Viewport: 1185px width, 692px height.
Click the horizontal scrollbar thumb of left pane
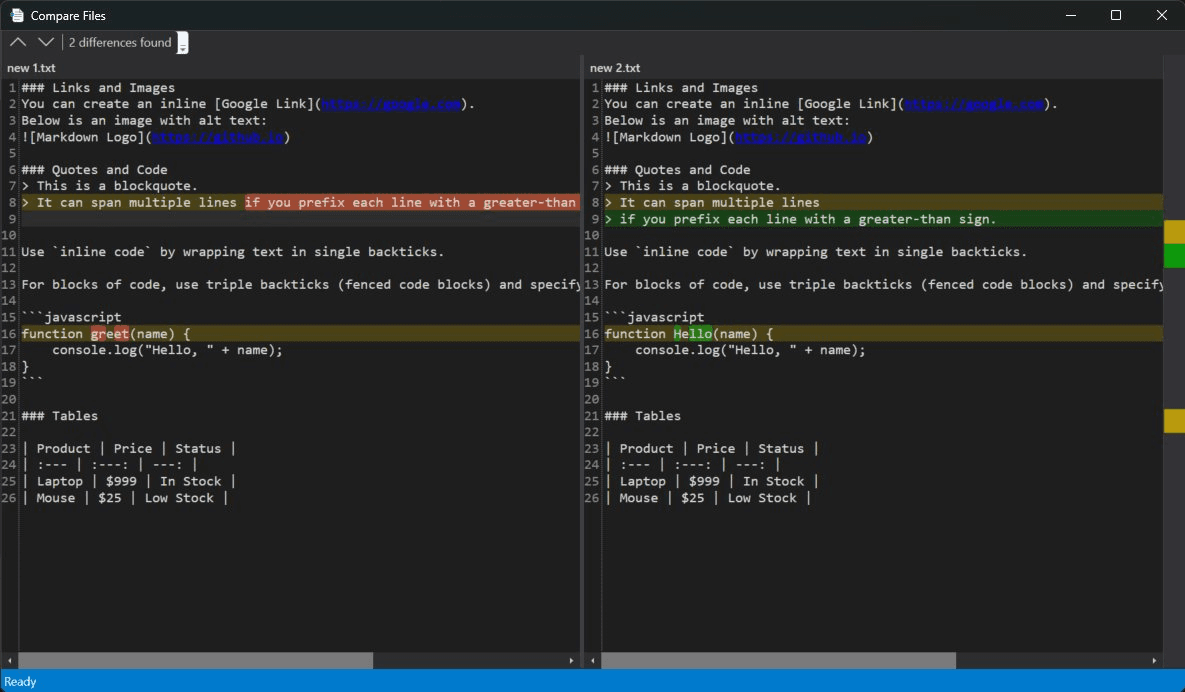pos(196,660)
